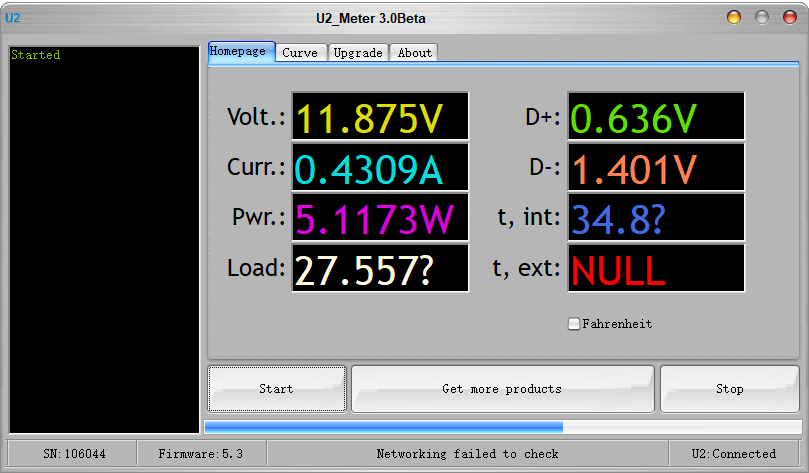Click the U2:Connected status indicator
The height and width of the screenshot is (473, 809).
[734, 454]
